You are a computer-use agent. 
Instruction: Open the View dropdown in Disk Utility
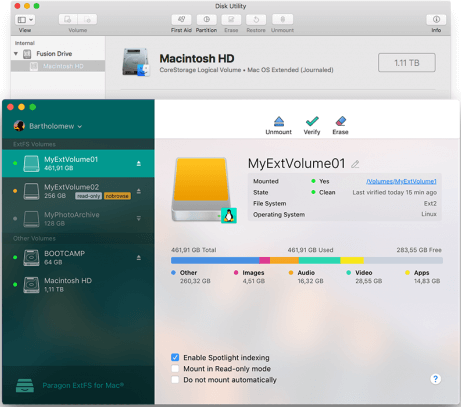pos(25,20)
